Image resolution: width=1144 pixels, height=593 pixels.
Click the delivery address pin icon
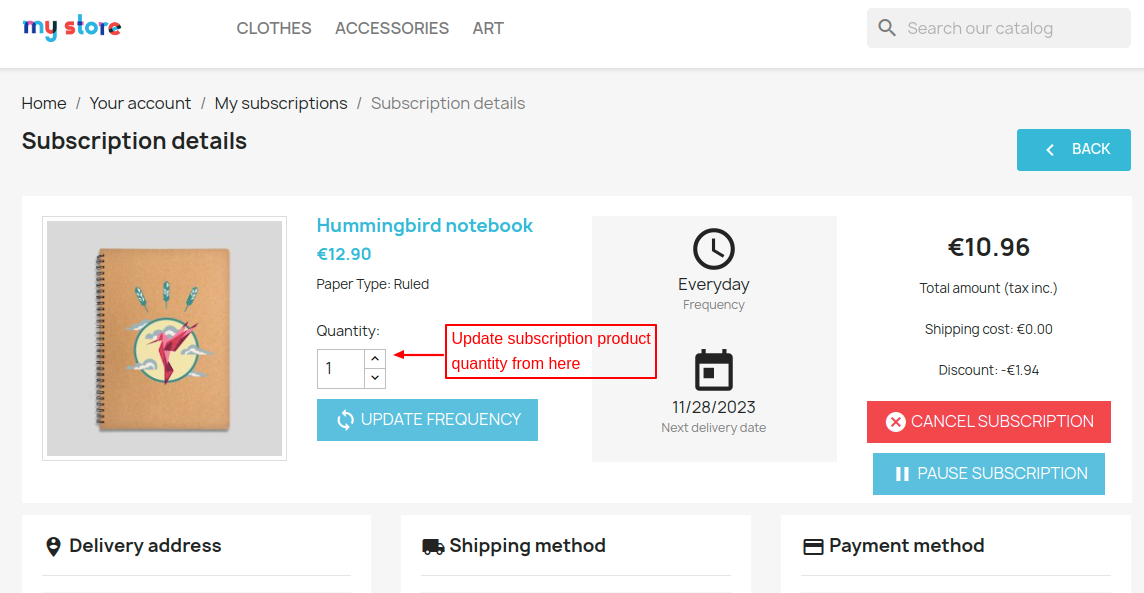[x=53, y=546]
